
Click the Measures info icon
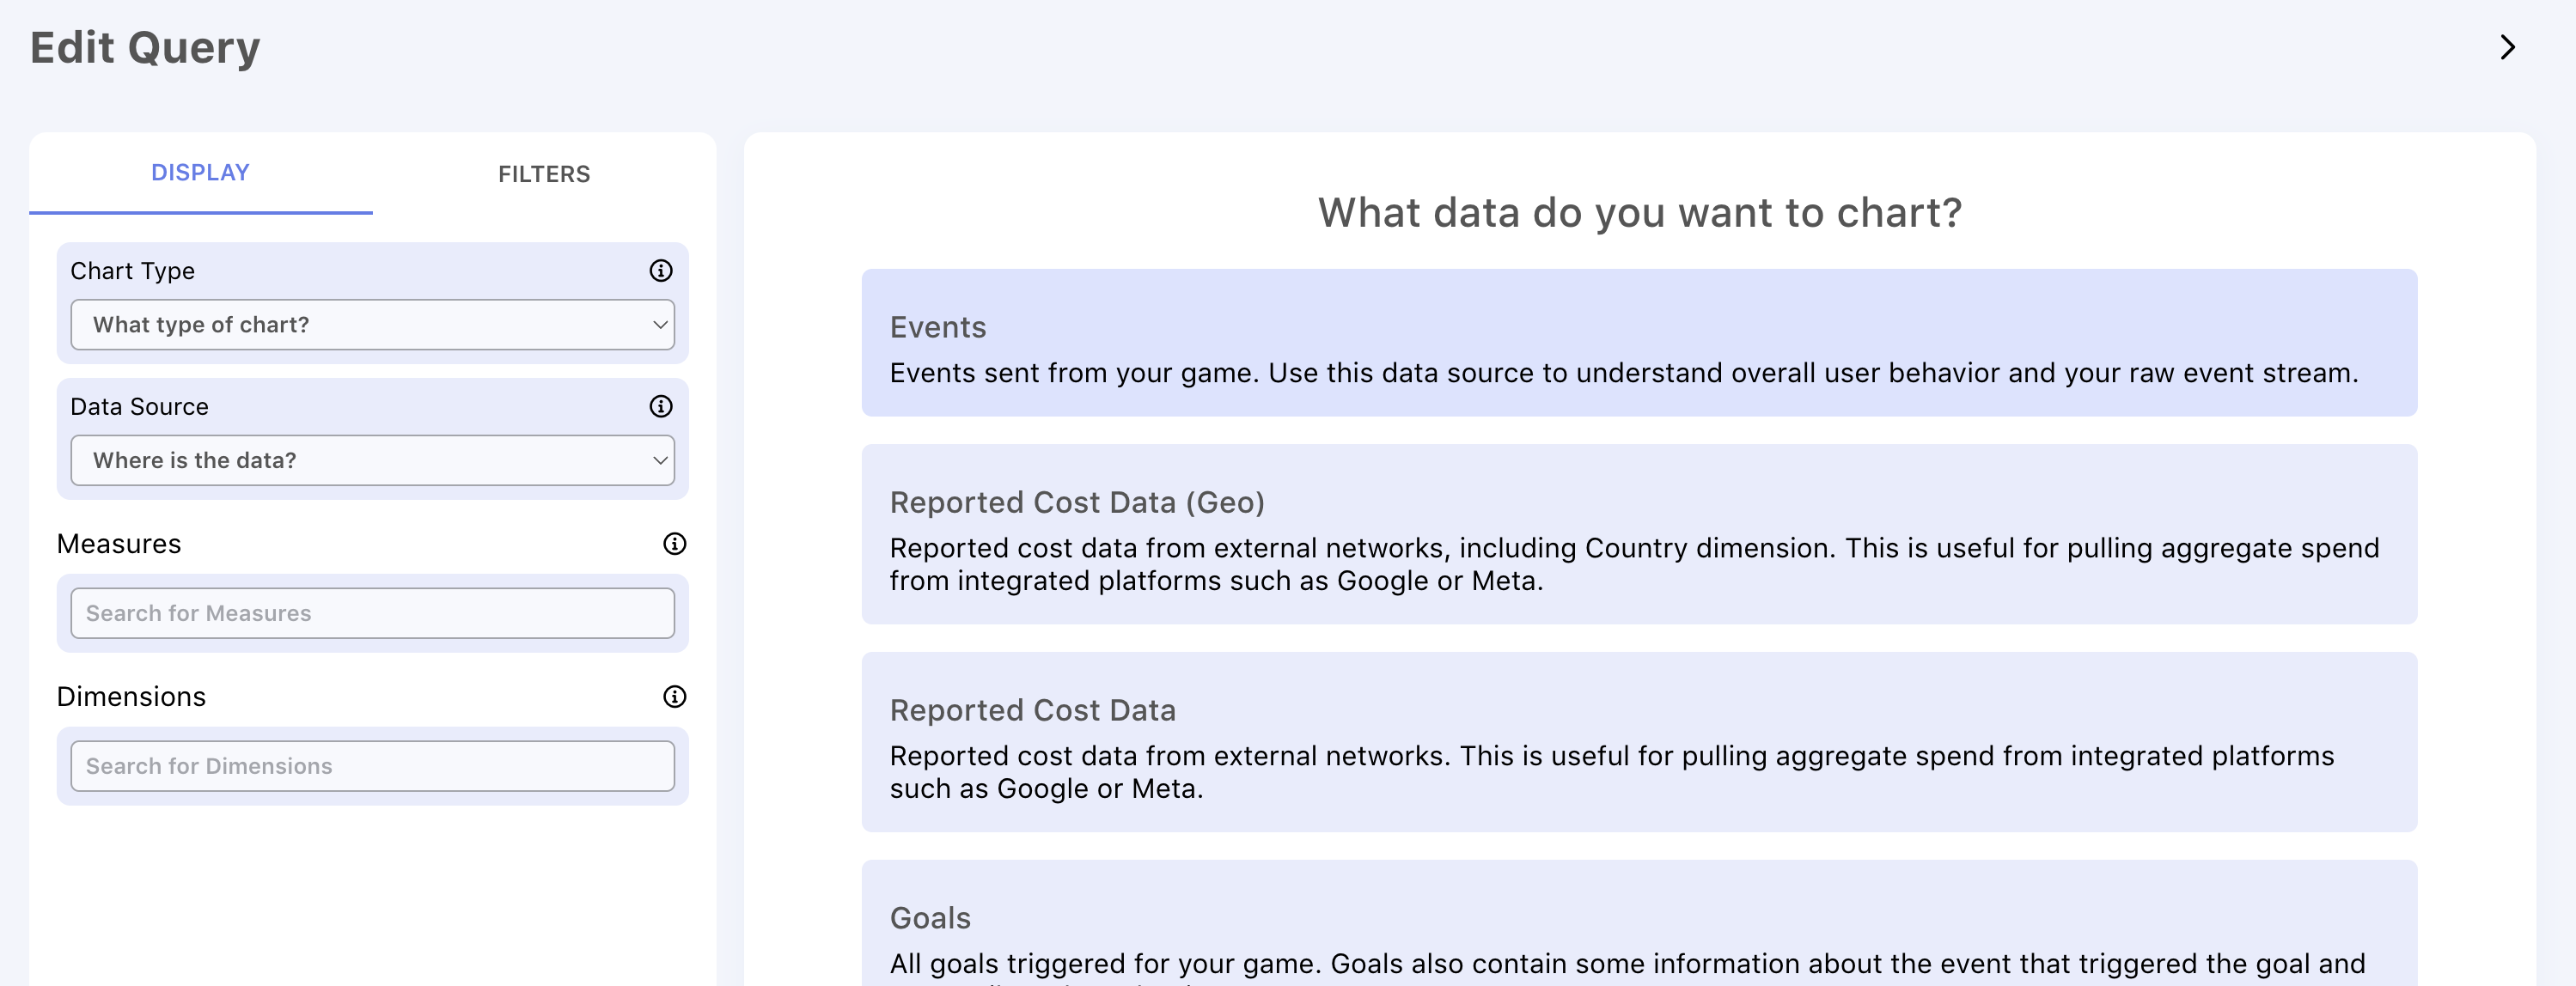coord(675,544)
